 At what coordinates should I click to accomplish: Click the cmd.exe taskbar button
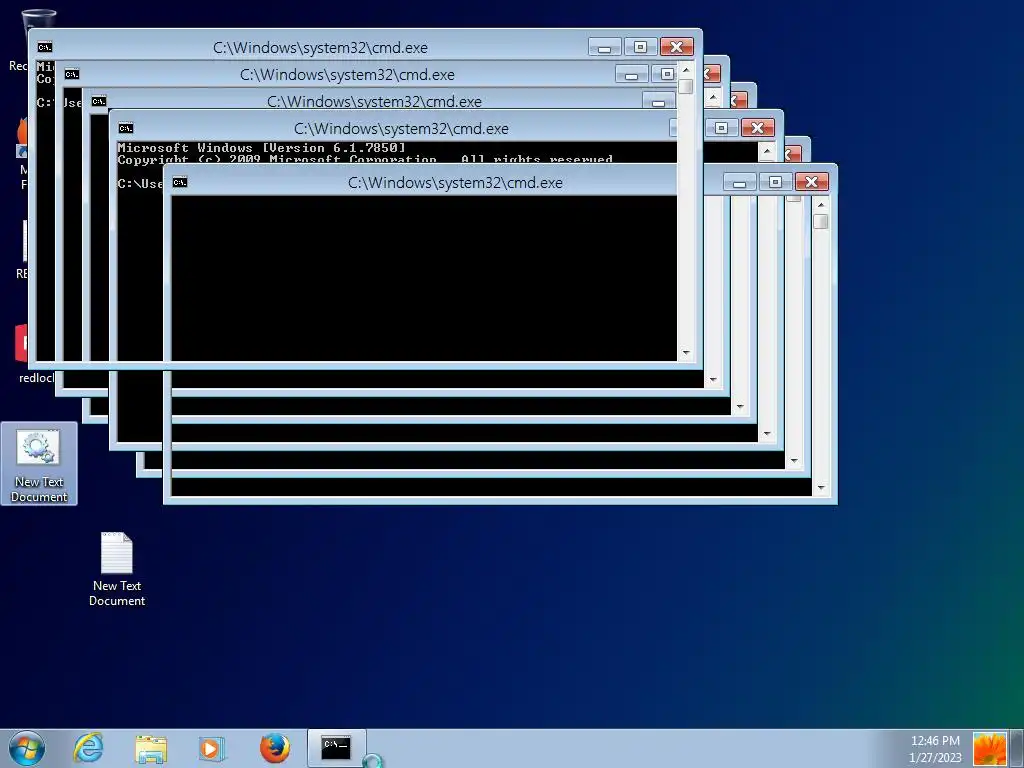[336, 748]
